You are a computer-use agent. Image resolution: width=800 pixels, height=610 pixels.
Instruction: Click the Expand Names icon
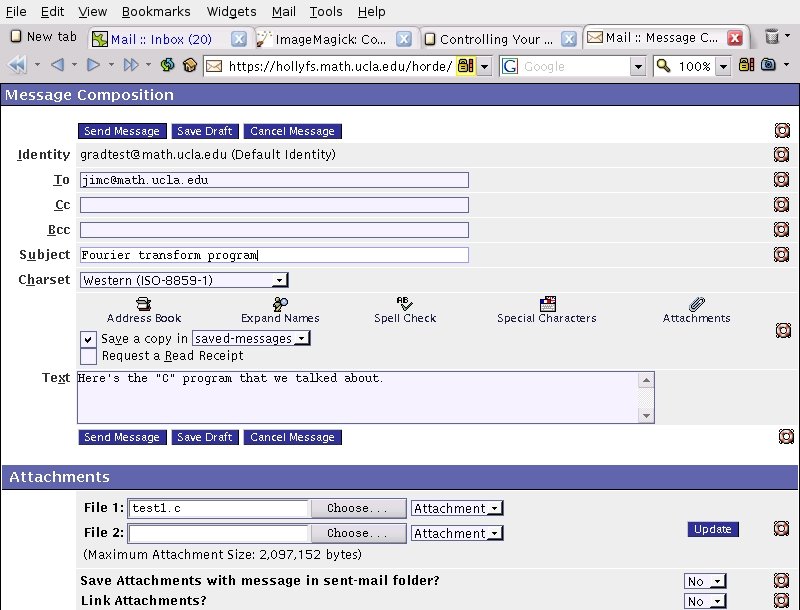click(280, 303)
